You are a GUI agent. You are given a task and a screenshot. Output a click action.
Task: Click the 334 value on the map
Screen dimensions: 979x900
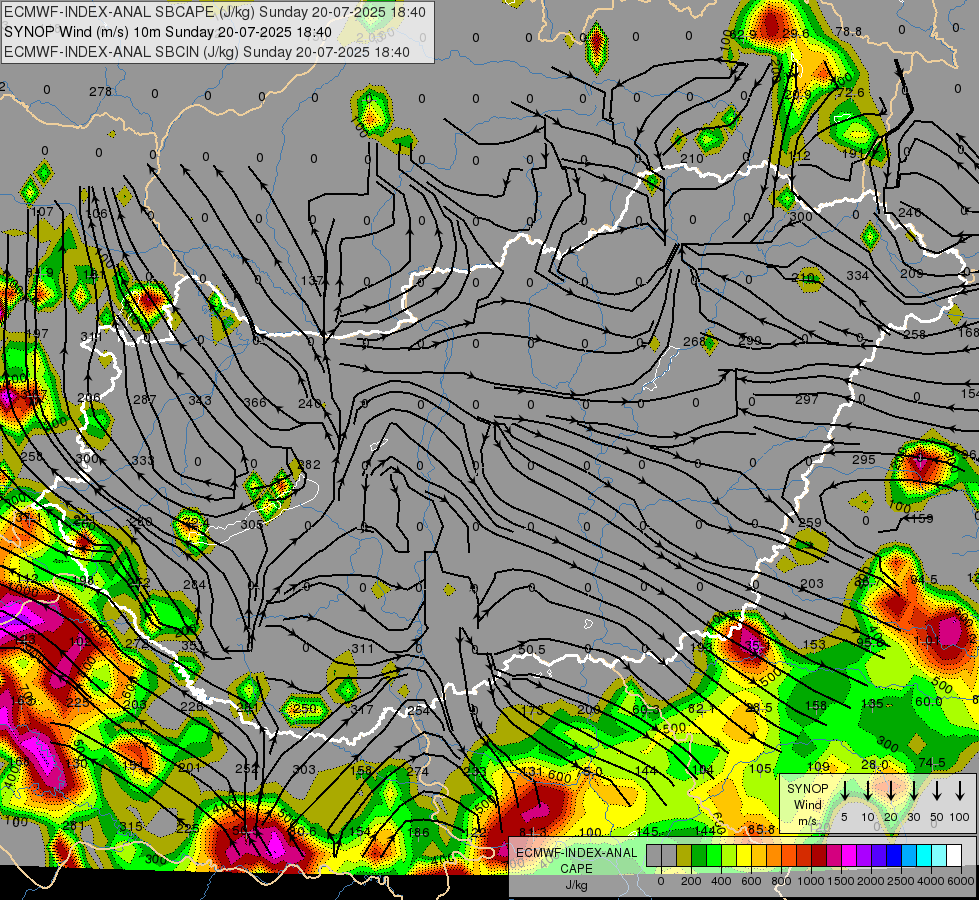pyautogui.click(x=857, y=275)
